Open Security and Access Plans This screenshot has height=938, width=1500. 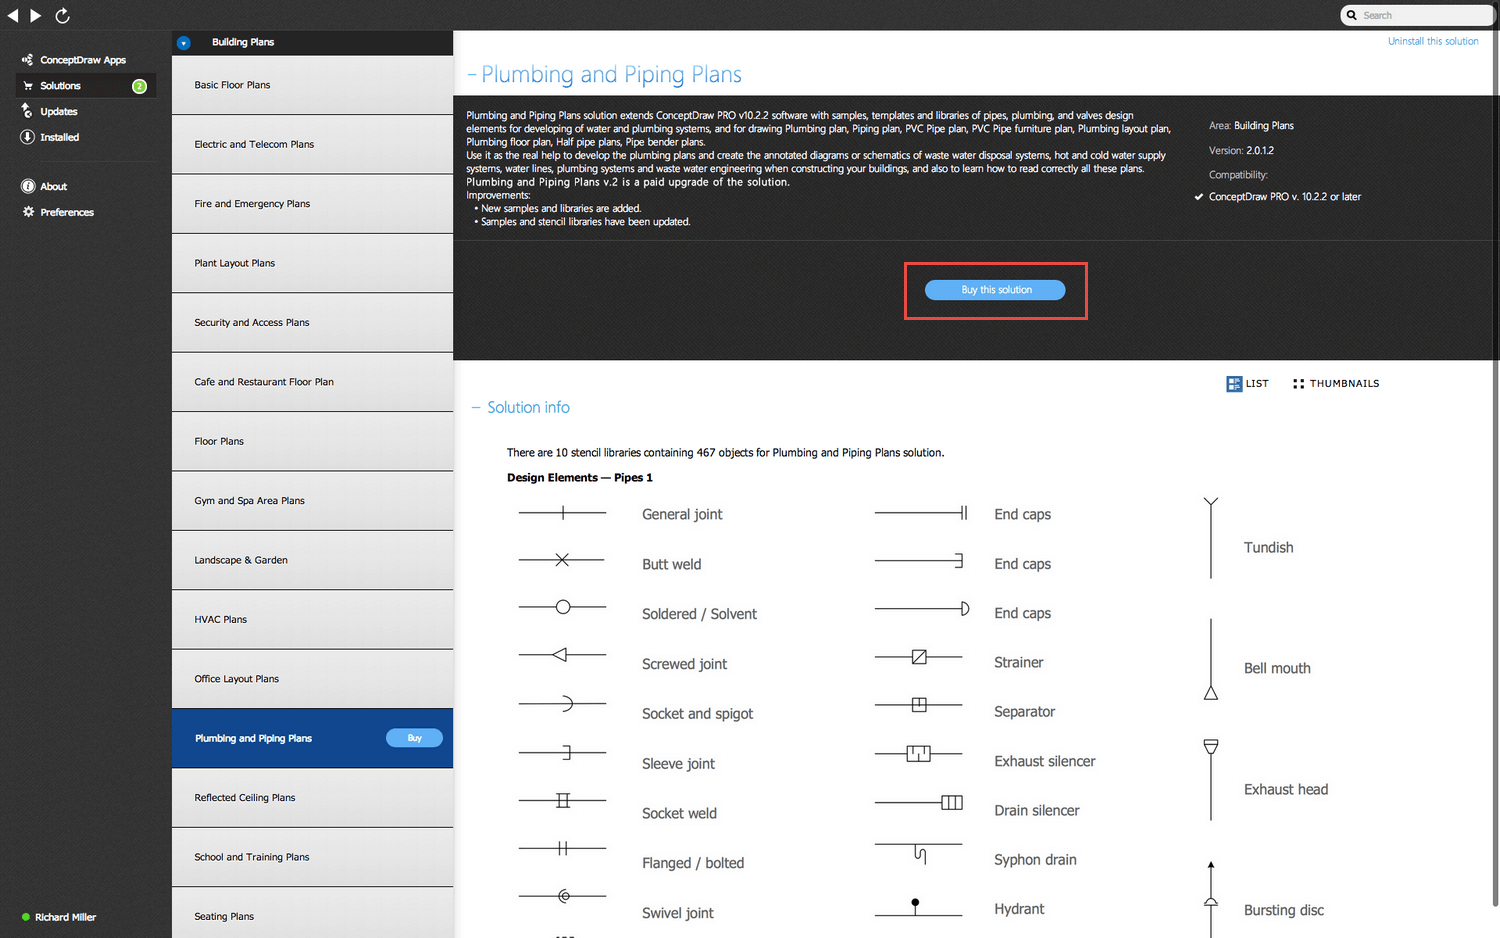click(x=312, y=323)
